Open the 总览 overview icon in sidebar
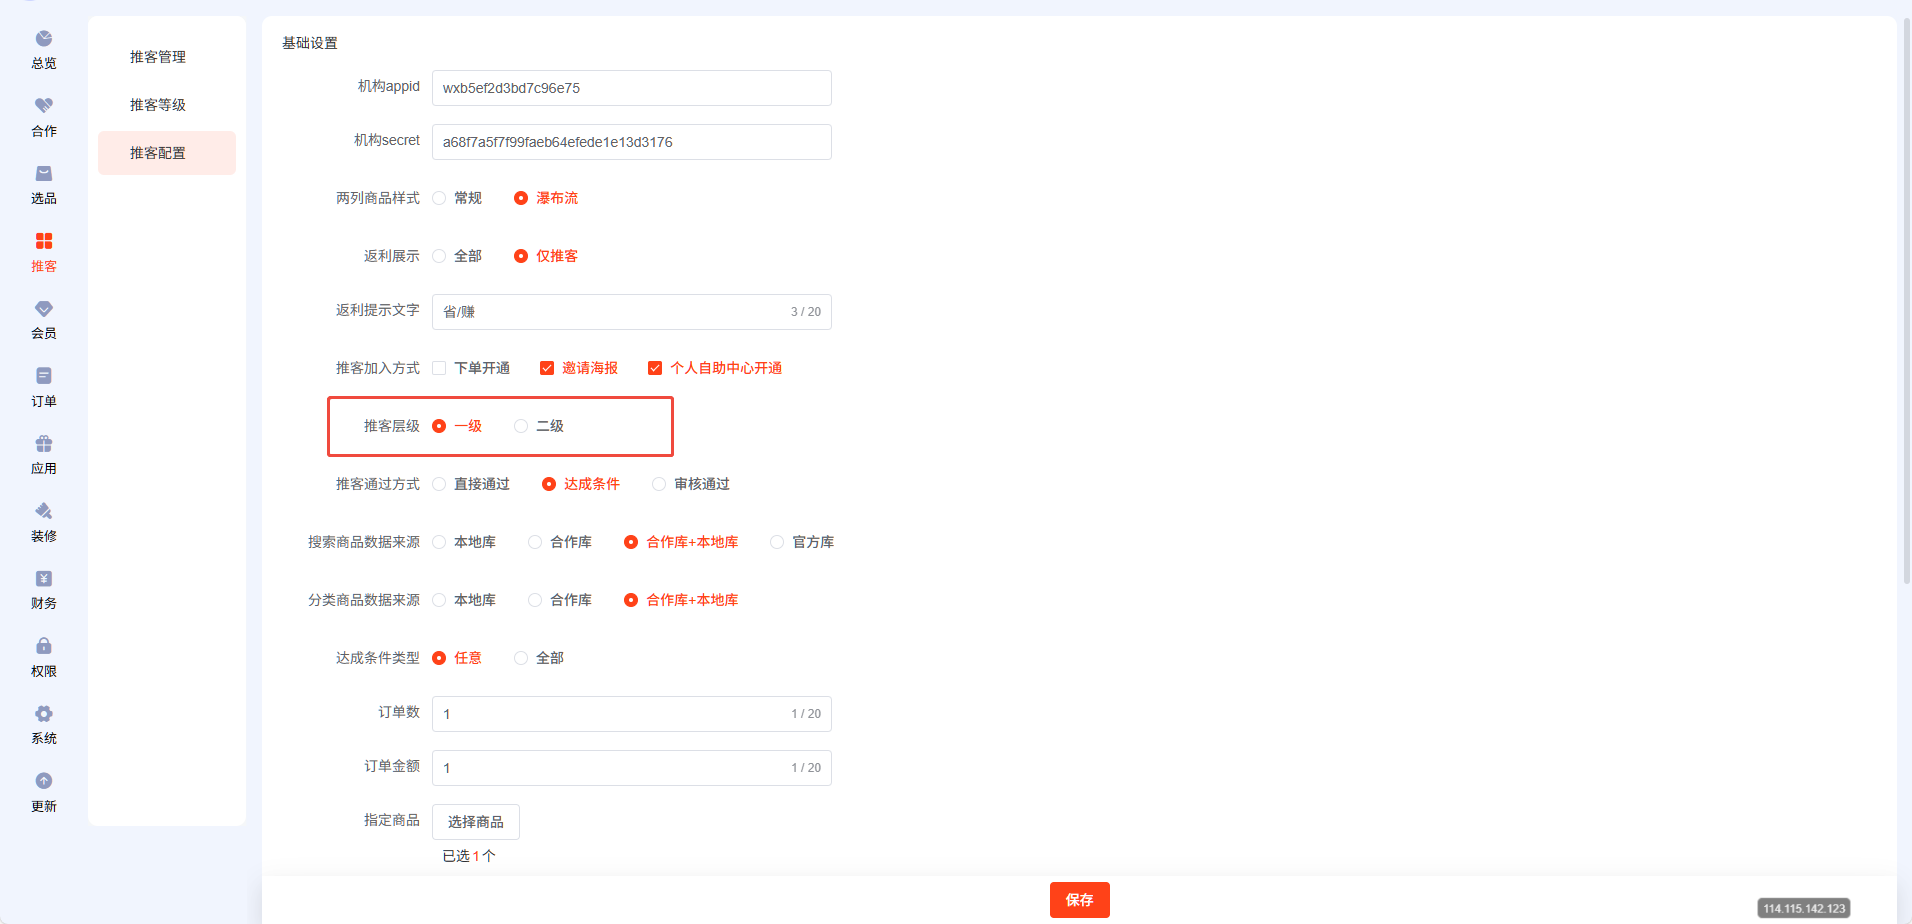 [44, 39]
